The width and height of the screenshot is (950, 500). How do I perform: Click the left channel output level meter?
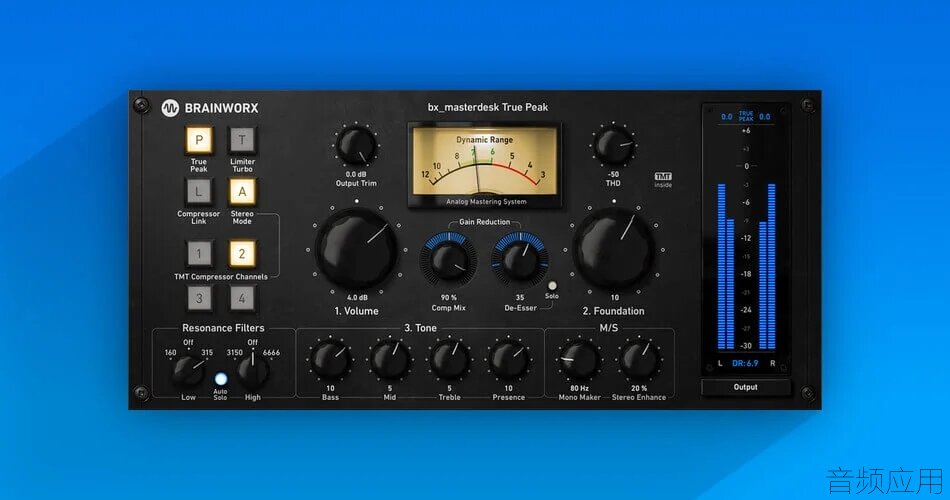726,267
